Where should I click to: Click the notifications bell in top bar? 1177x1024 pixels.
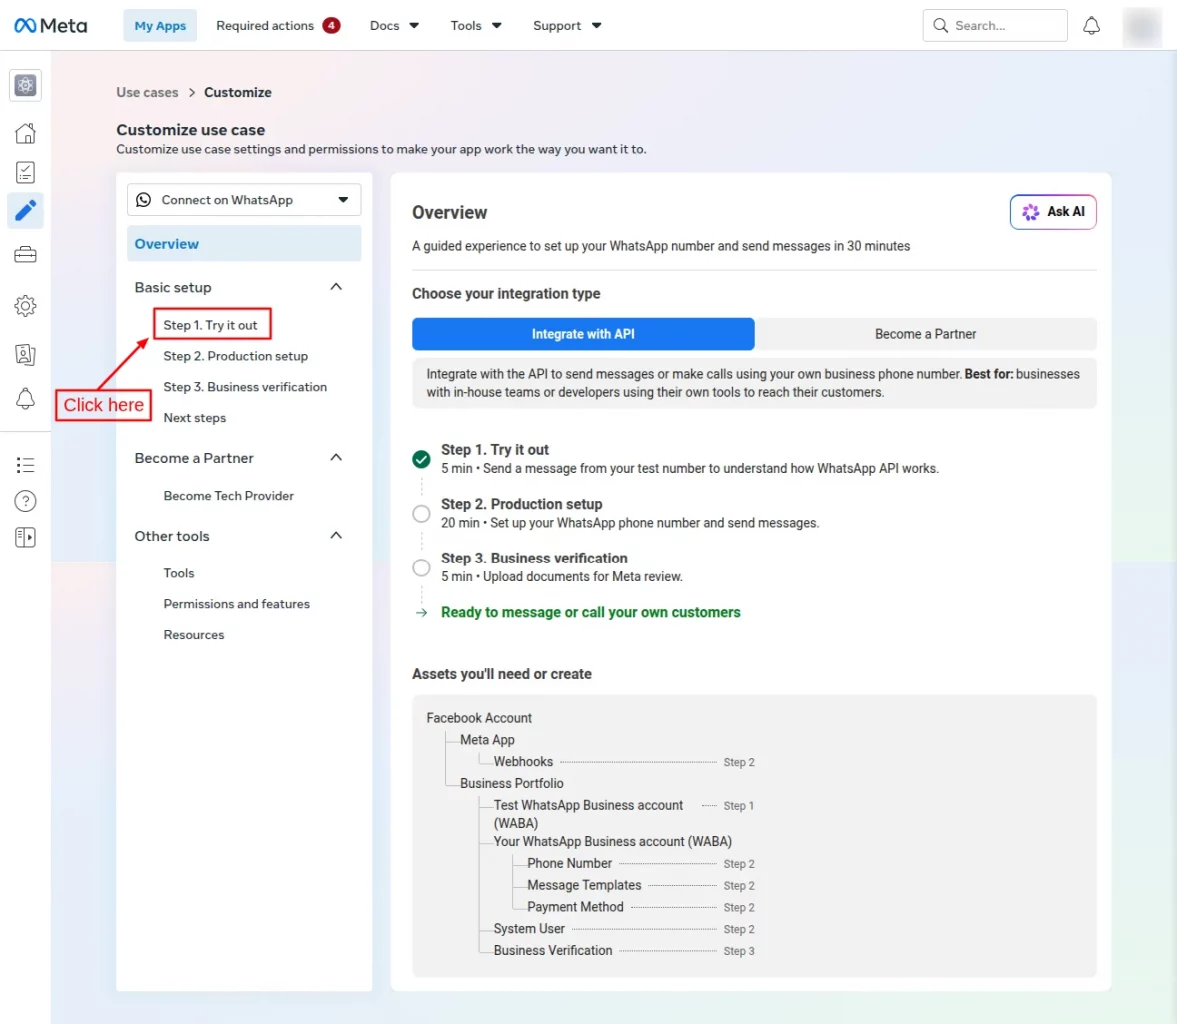click(1091, 26)
